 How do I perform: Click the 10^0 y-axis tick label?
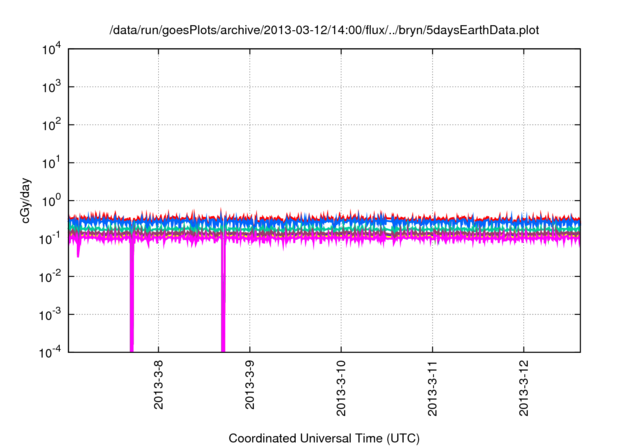(x=51, y=201)
